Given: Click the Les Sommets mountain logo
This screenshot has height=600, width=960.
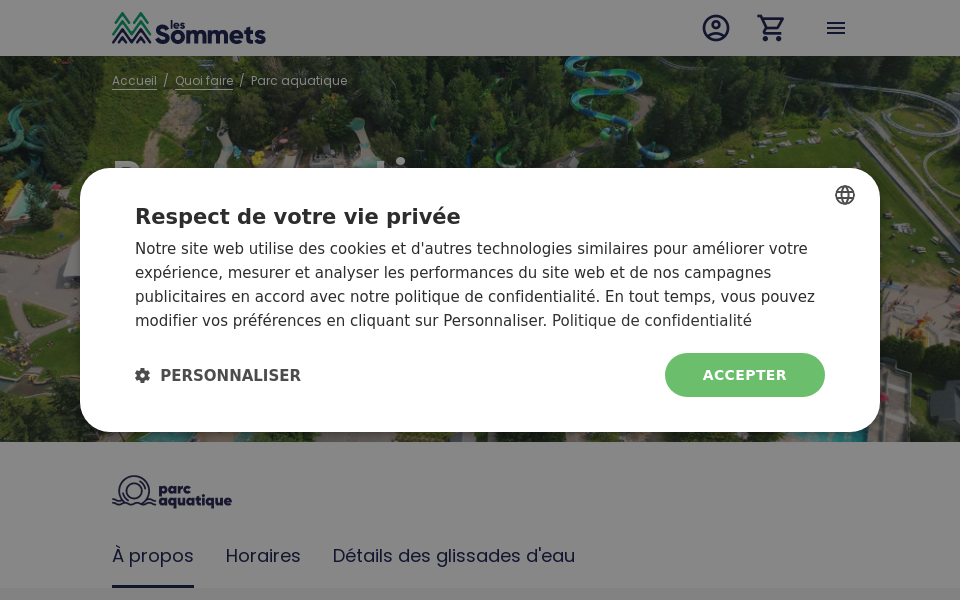Looking at the screenshot, I should [x=188, y=28].
